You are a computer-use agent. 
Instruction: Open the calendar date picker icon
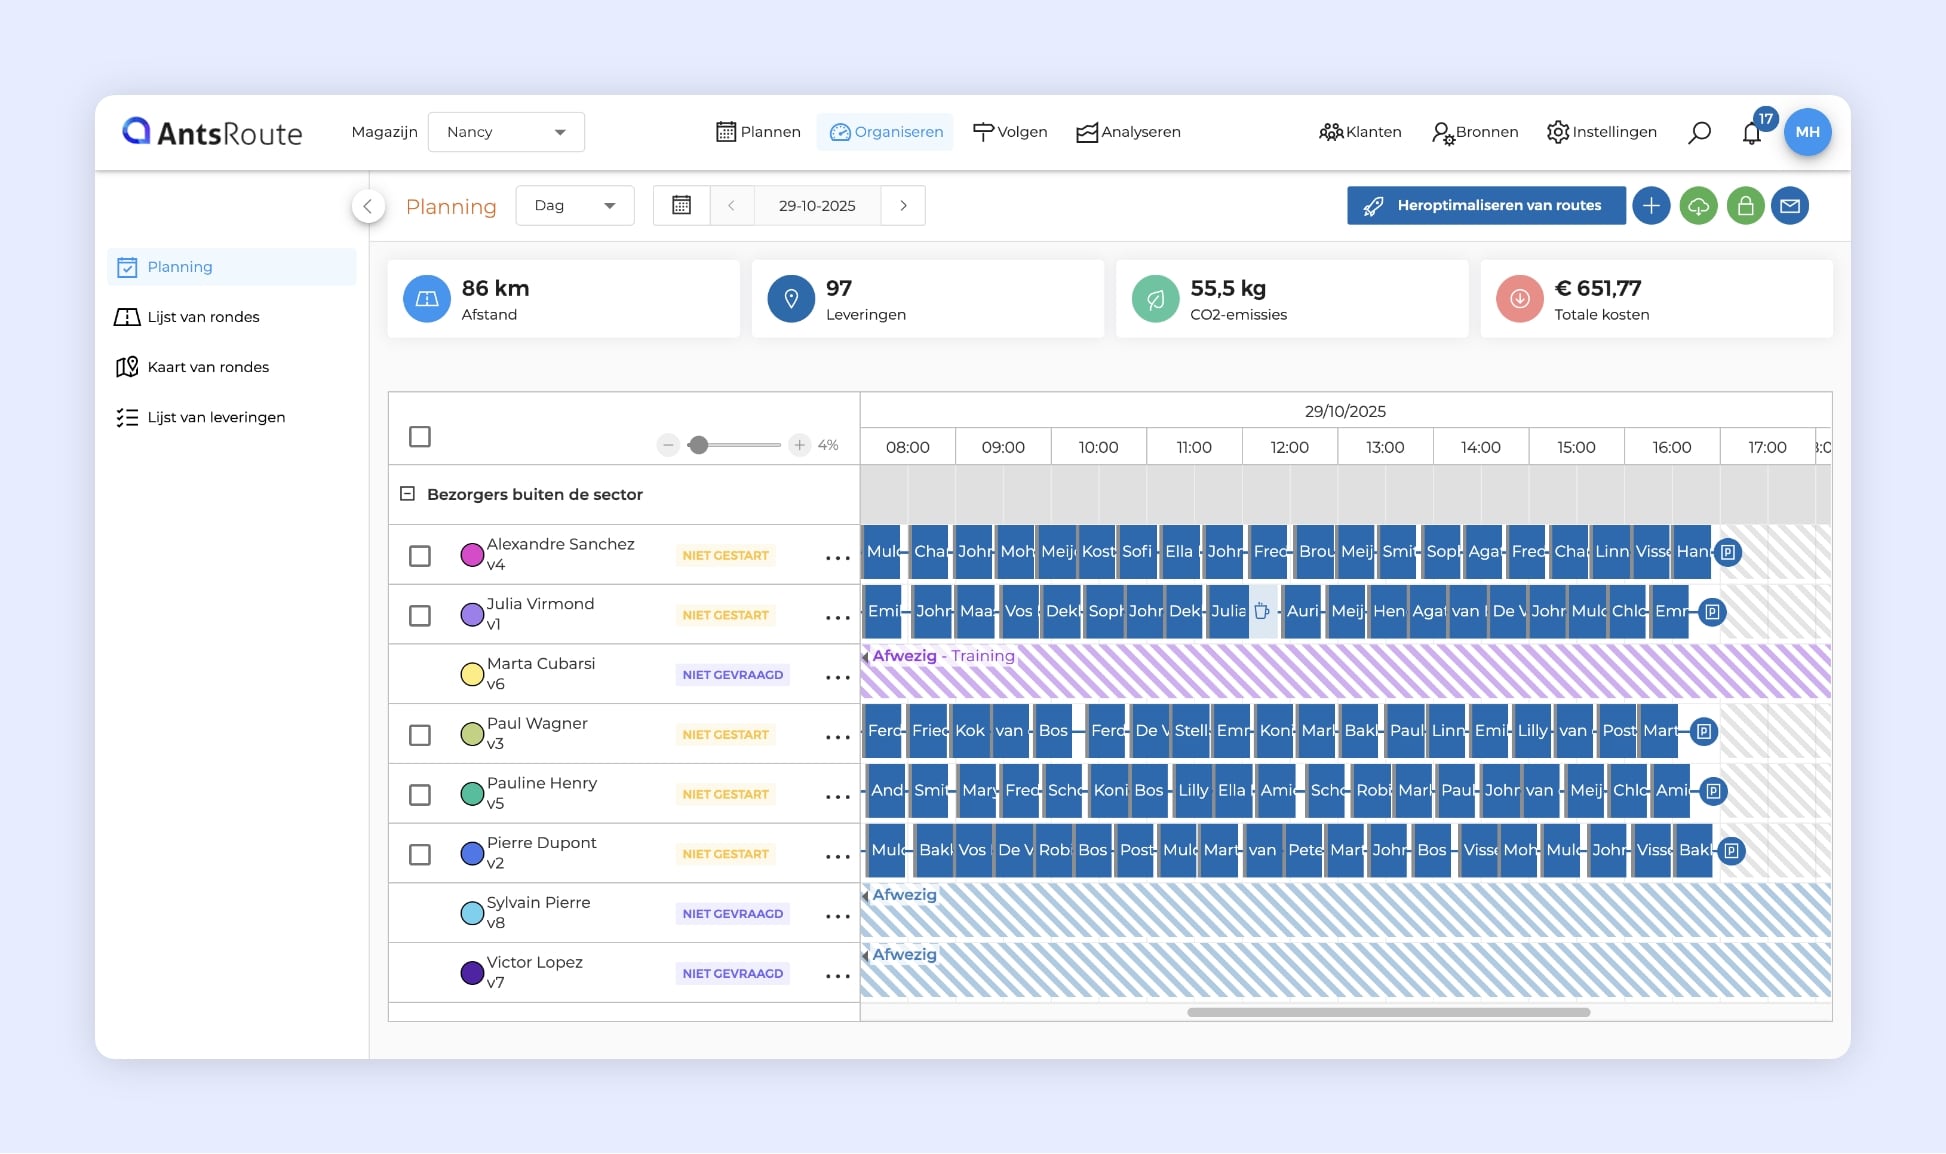681,205
